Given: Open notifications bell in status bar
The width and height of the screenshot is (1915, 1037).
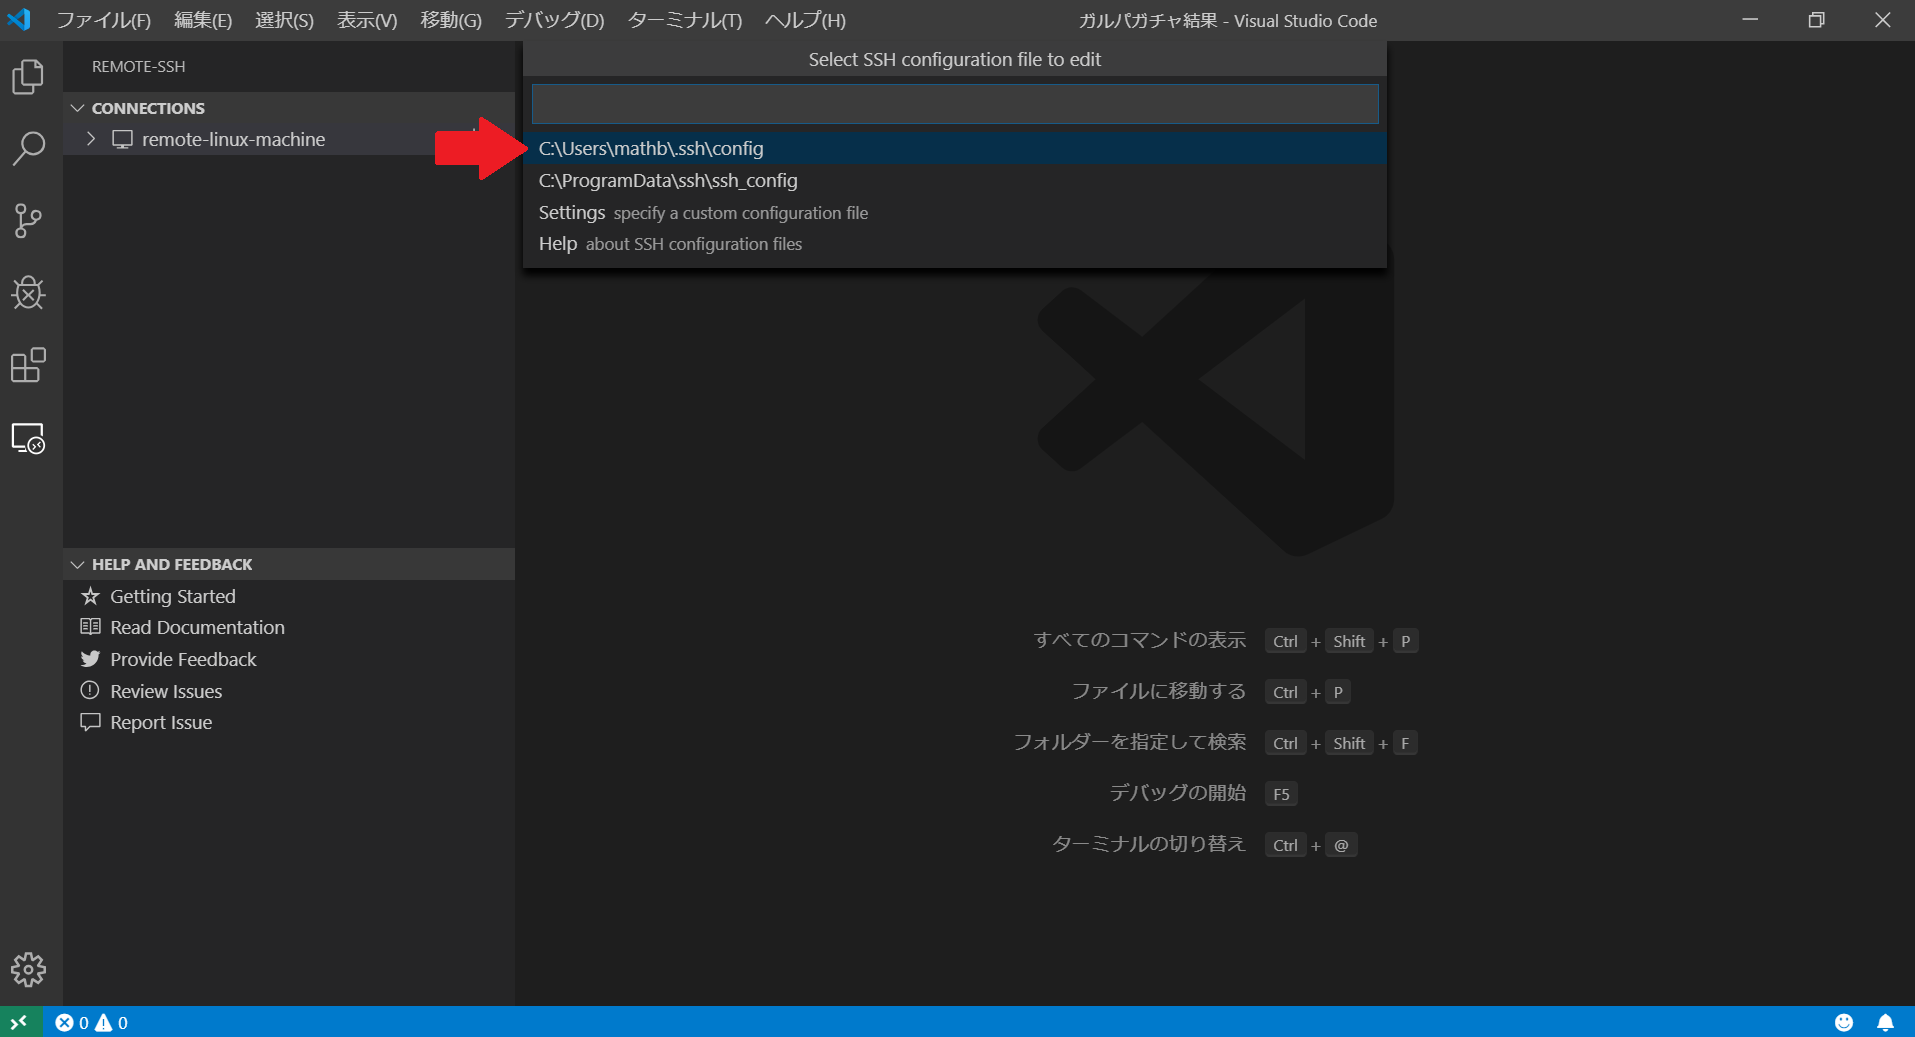Looking at the screenshot, I should click(1885, 1022).
